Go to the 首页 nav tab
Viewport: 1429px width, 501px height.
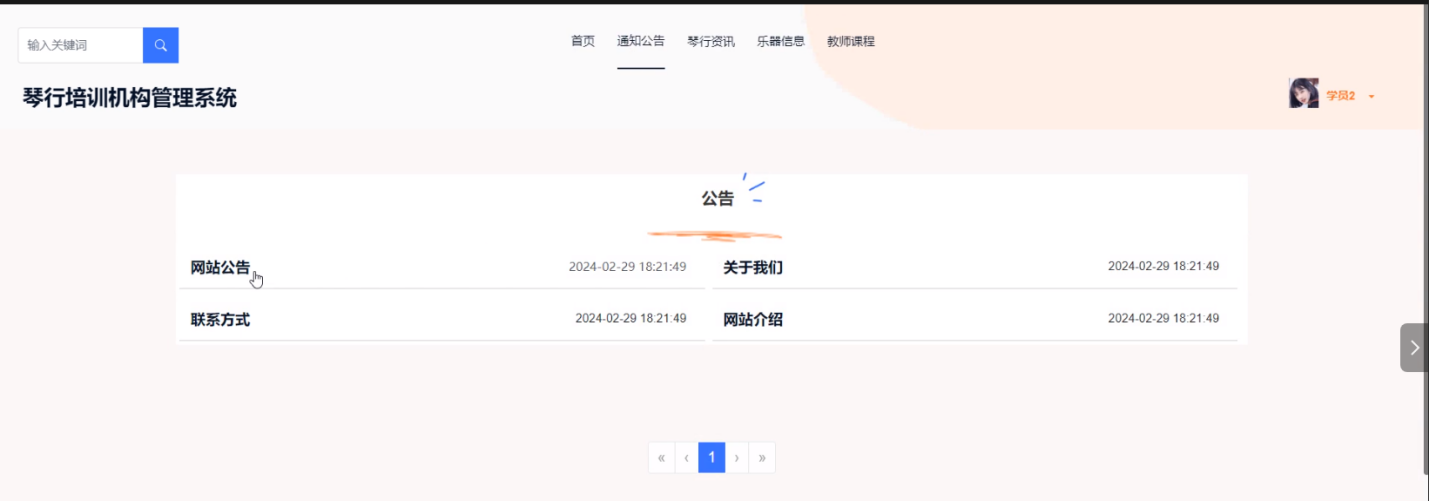click(583, 41)
